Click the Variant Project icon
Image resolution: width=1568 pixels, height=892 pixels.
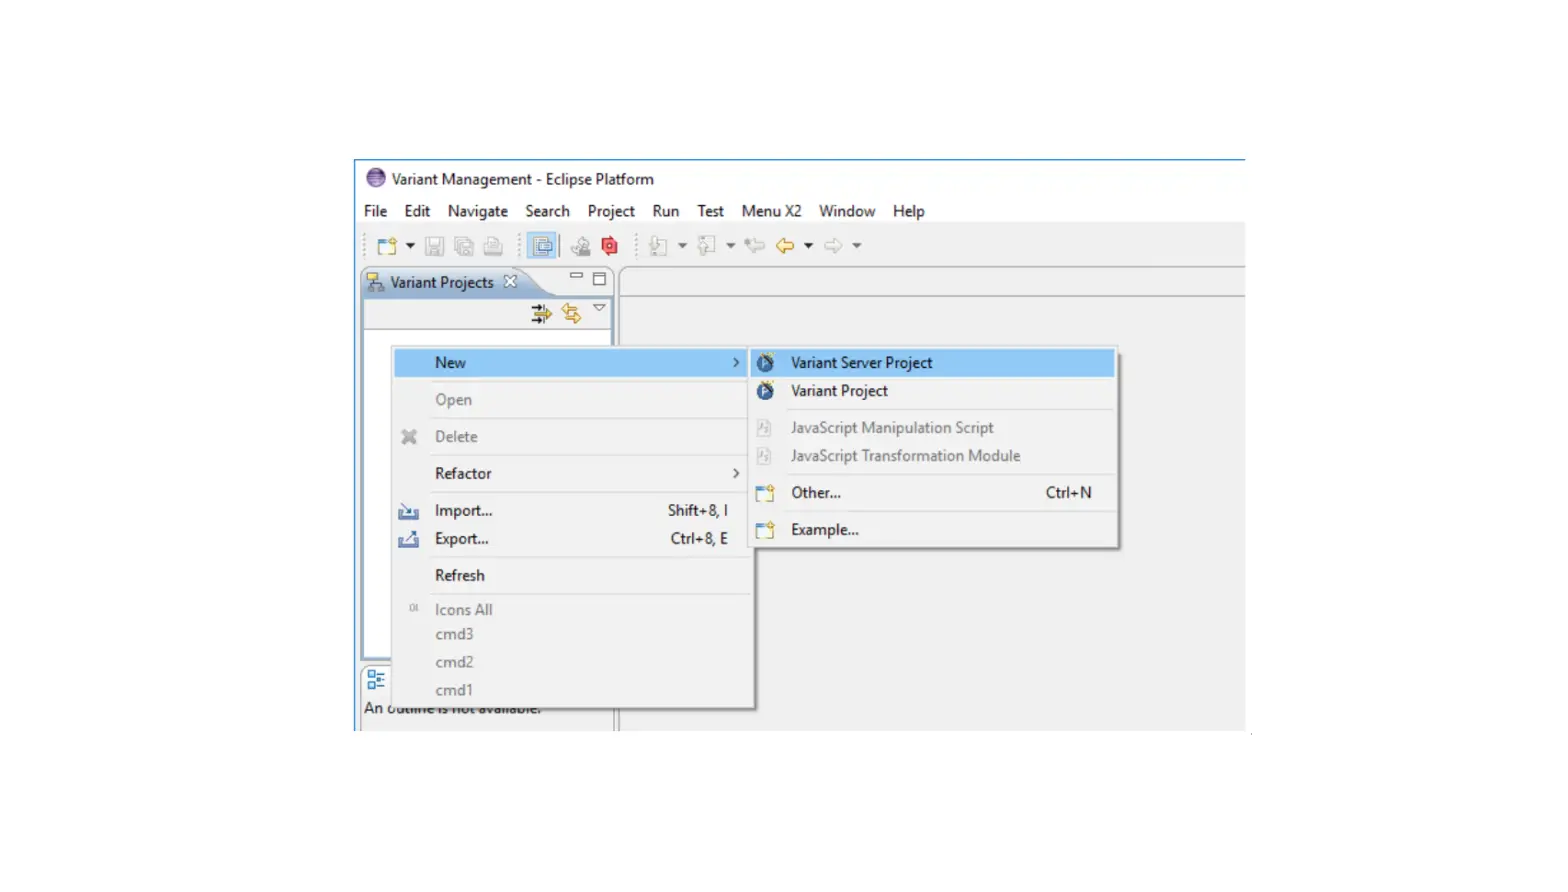766,390
